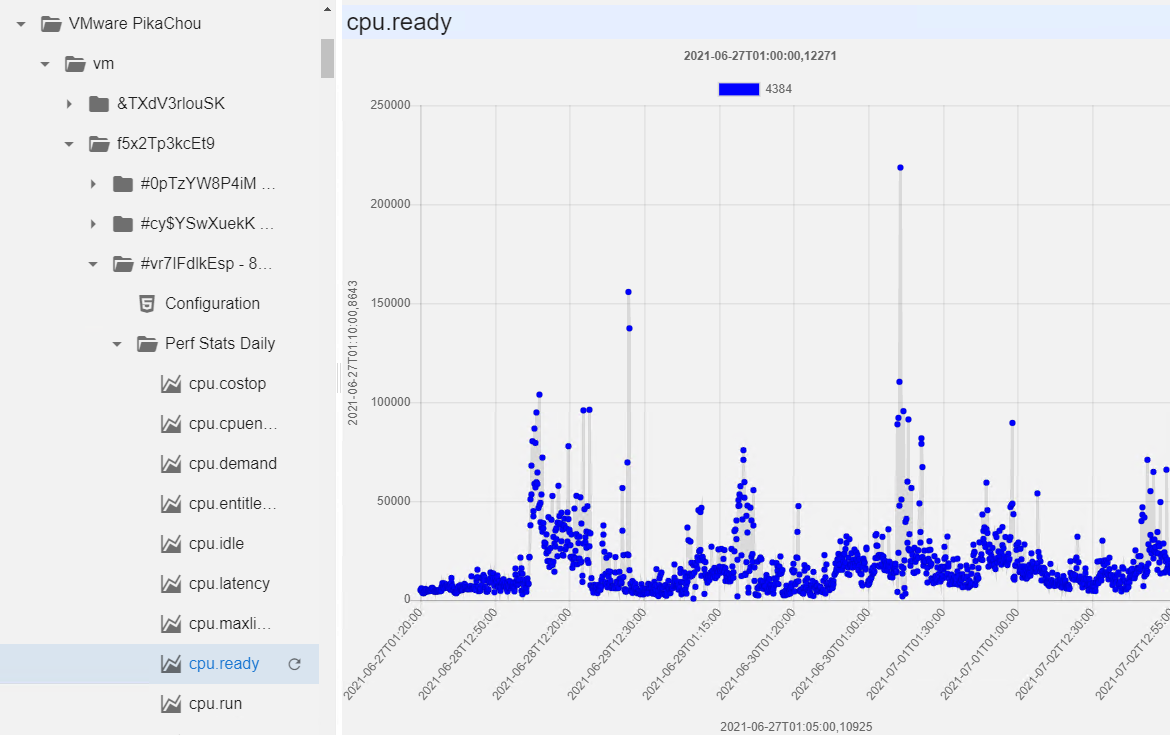
Task: Click the cpu.ready chart title
Action: [x=399, y=22]
